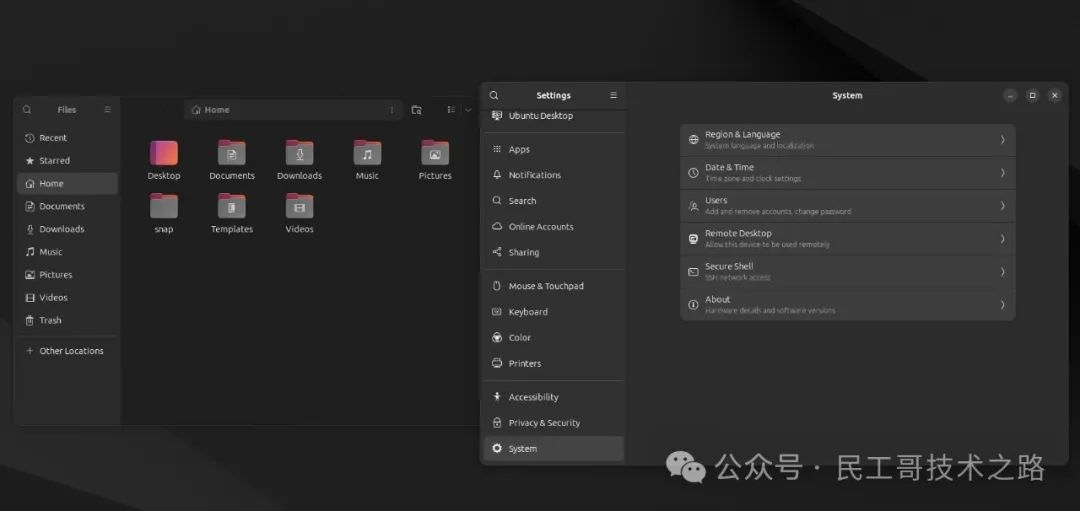Image resolution: width=1080 pixels, height=511 pixels.
Task: Select the Templates folder icon
Action: 231,206
